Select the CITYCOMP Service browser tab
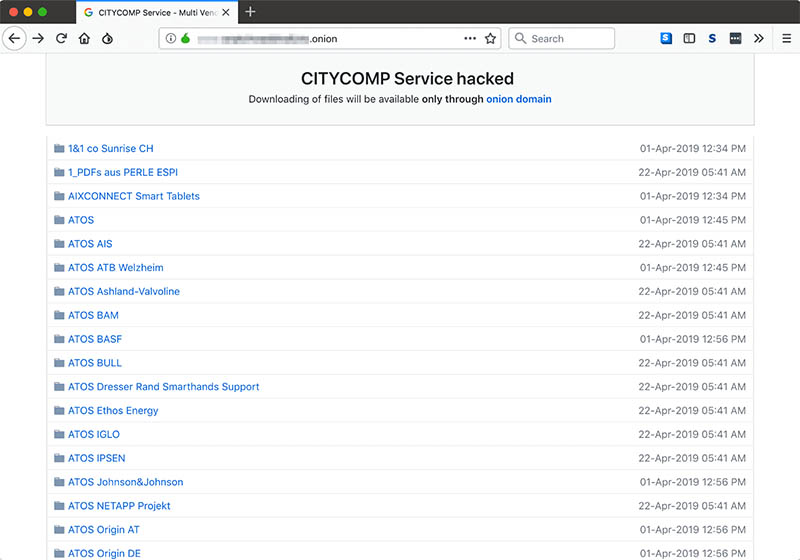The width and height of the screenshot is (800, 560). pyautogui.click(x=157, y=12)
